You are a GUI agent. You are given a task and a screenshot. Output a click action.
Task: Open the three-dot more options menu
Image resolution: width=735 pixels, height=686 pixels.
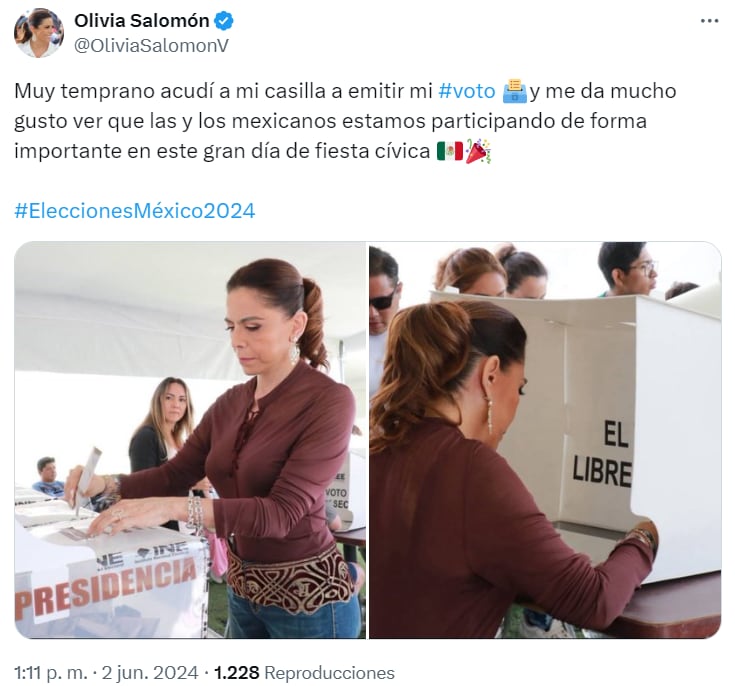709,21
